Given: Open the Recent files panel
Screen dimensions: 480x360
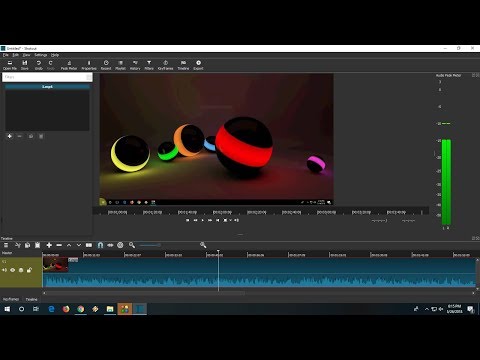Looking at the screenshot, I should (106, 65).
